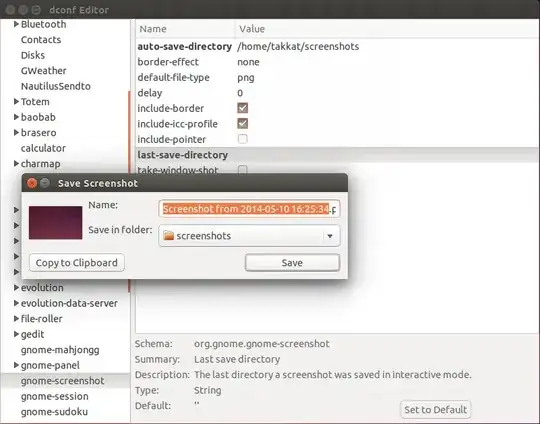This screenshot has width=540, height=424.
Task: Click the Copy to Clipboard button
Action: [x=76, y=263]
